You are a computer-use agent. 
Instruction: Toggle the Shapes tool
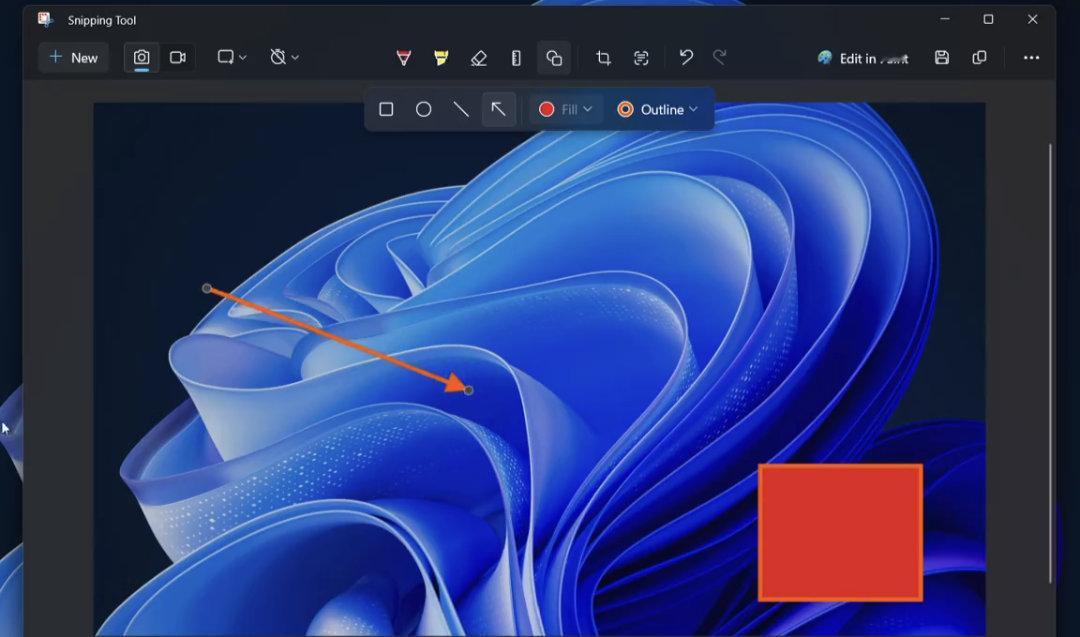tap(554, 59)
